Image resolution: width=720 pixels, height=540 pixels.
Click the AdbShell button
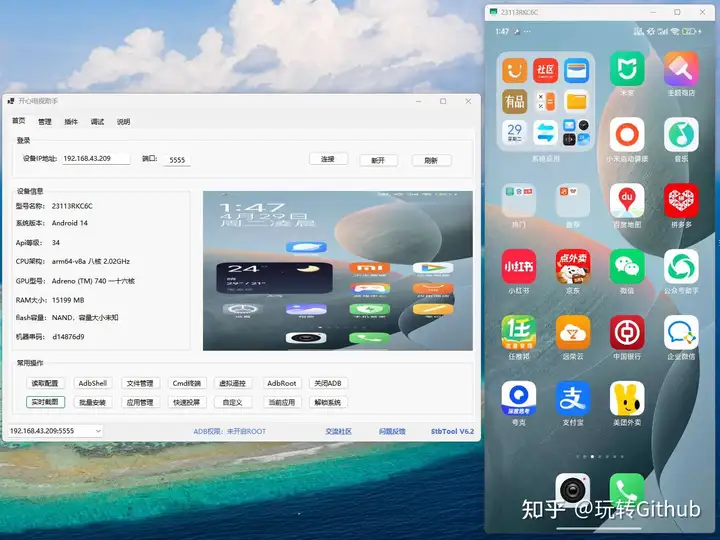[93, 383]
